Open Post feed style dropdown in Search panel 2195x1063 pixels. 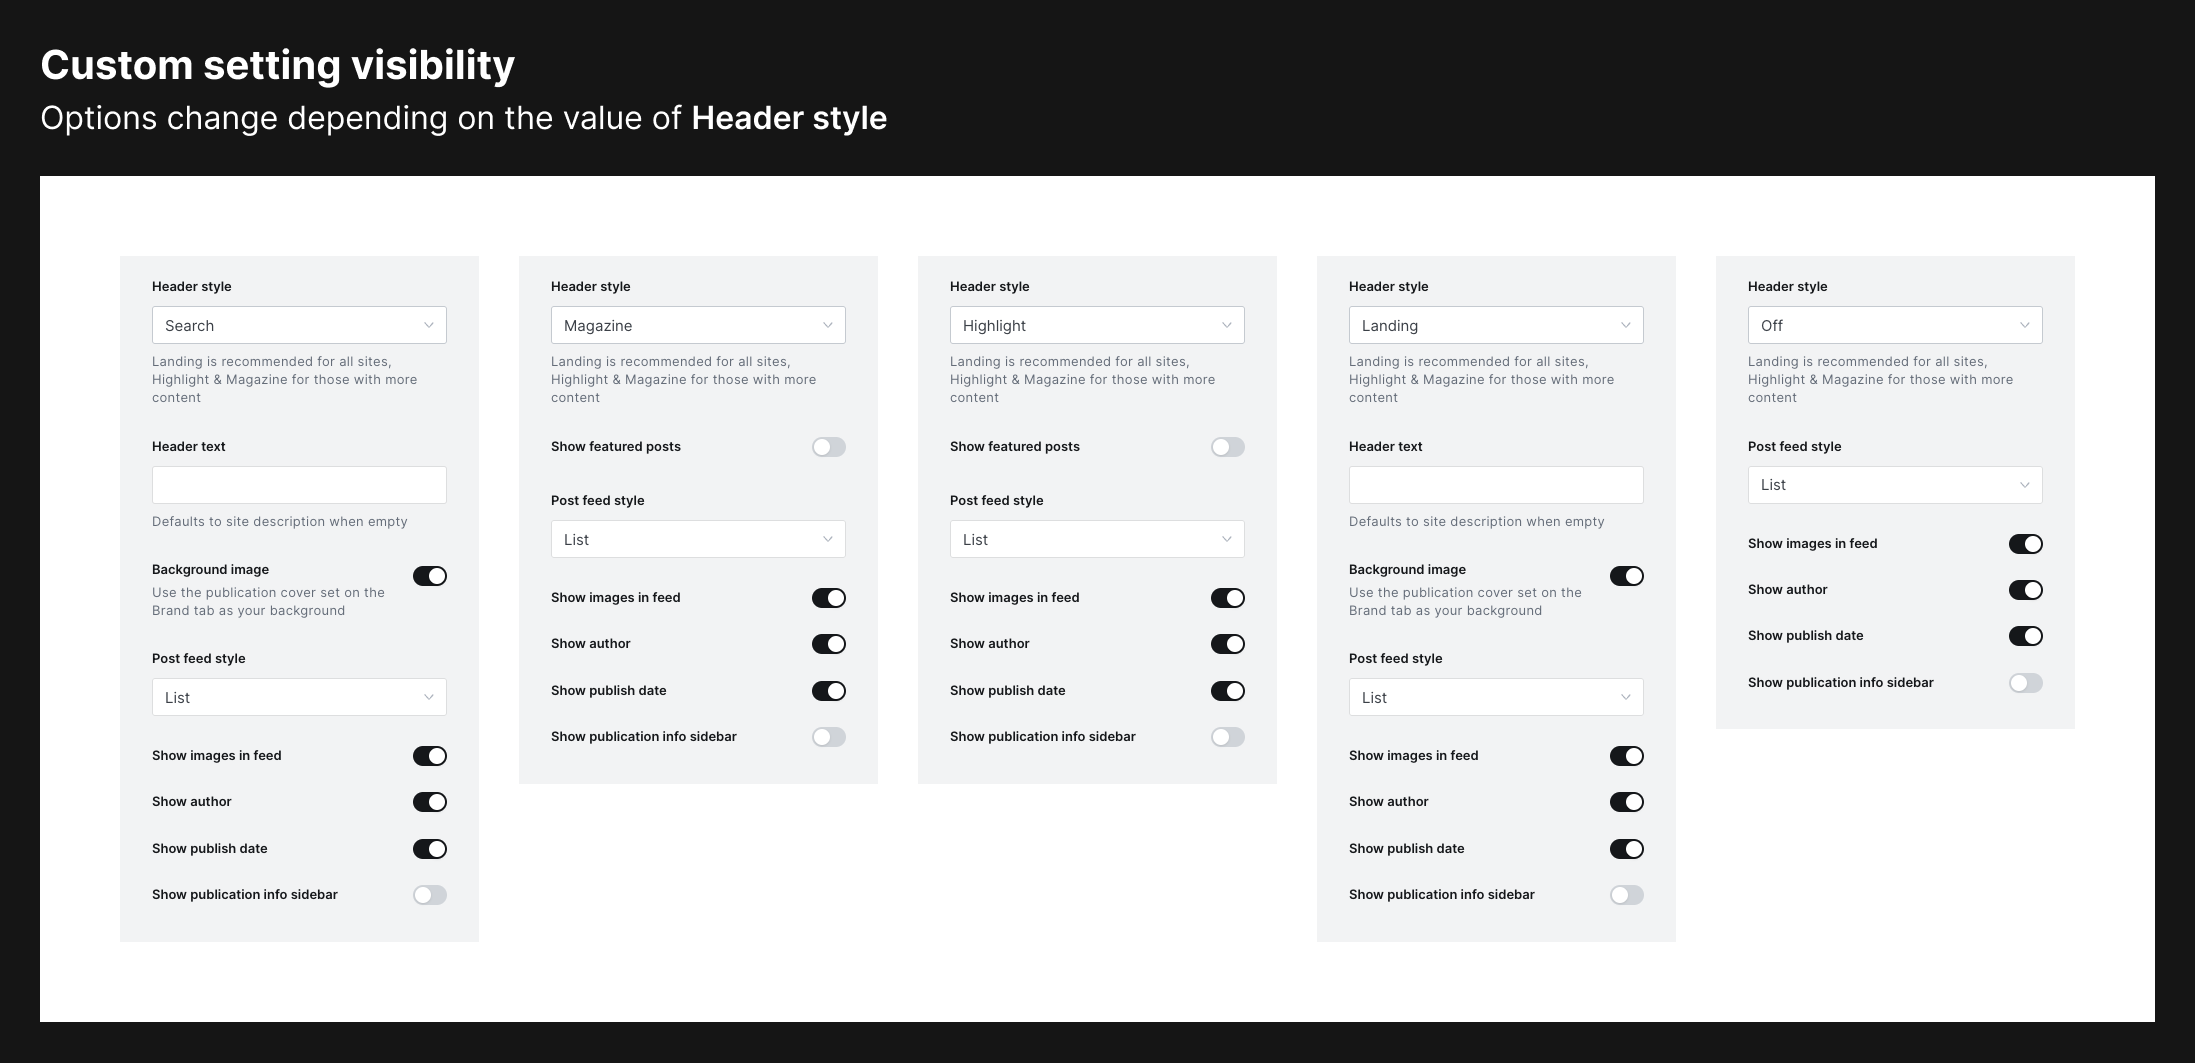click(x=298, y=697)
